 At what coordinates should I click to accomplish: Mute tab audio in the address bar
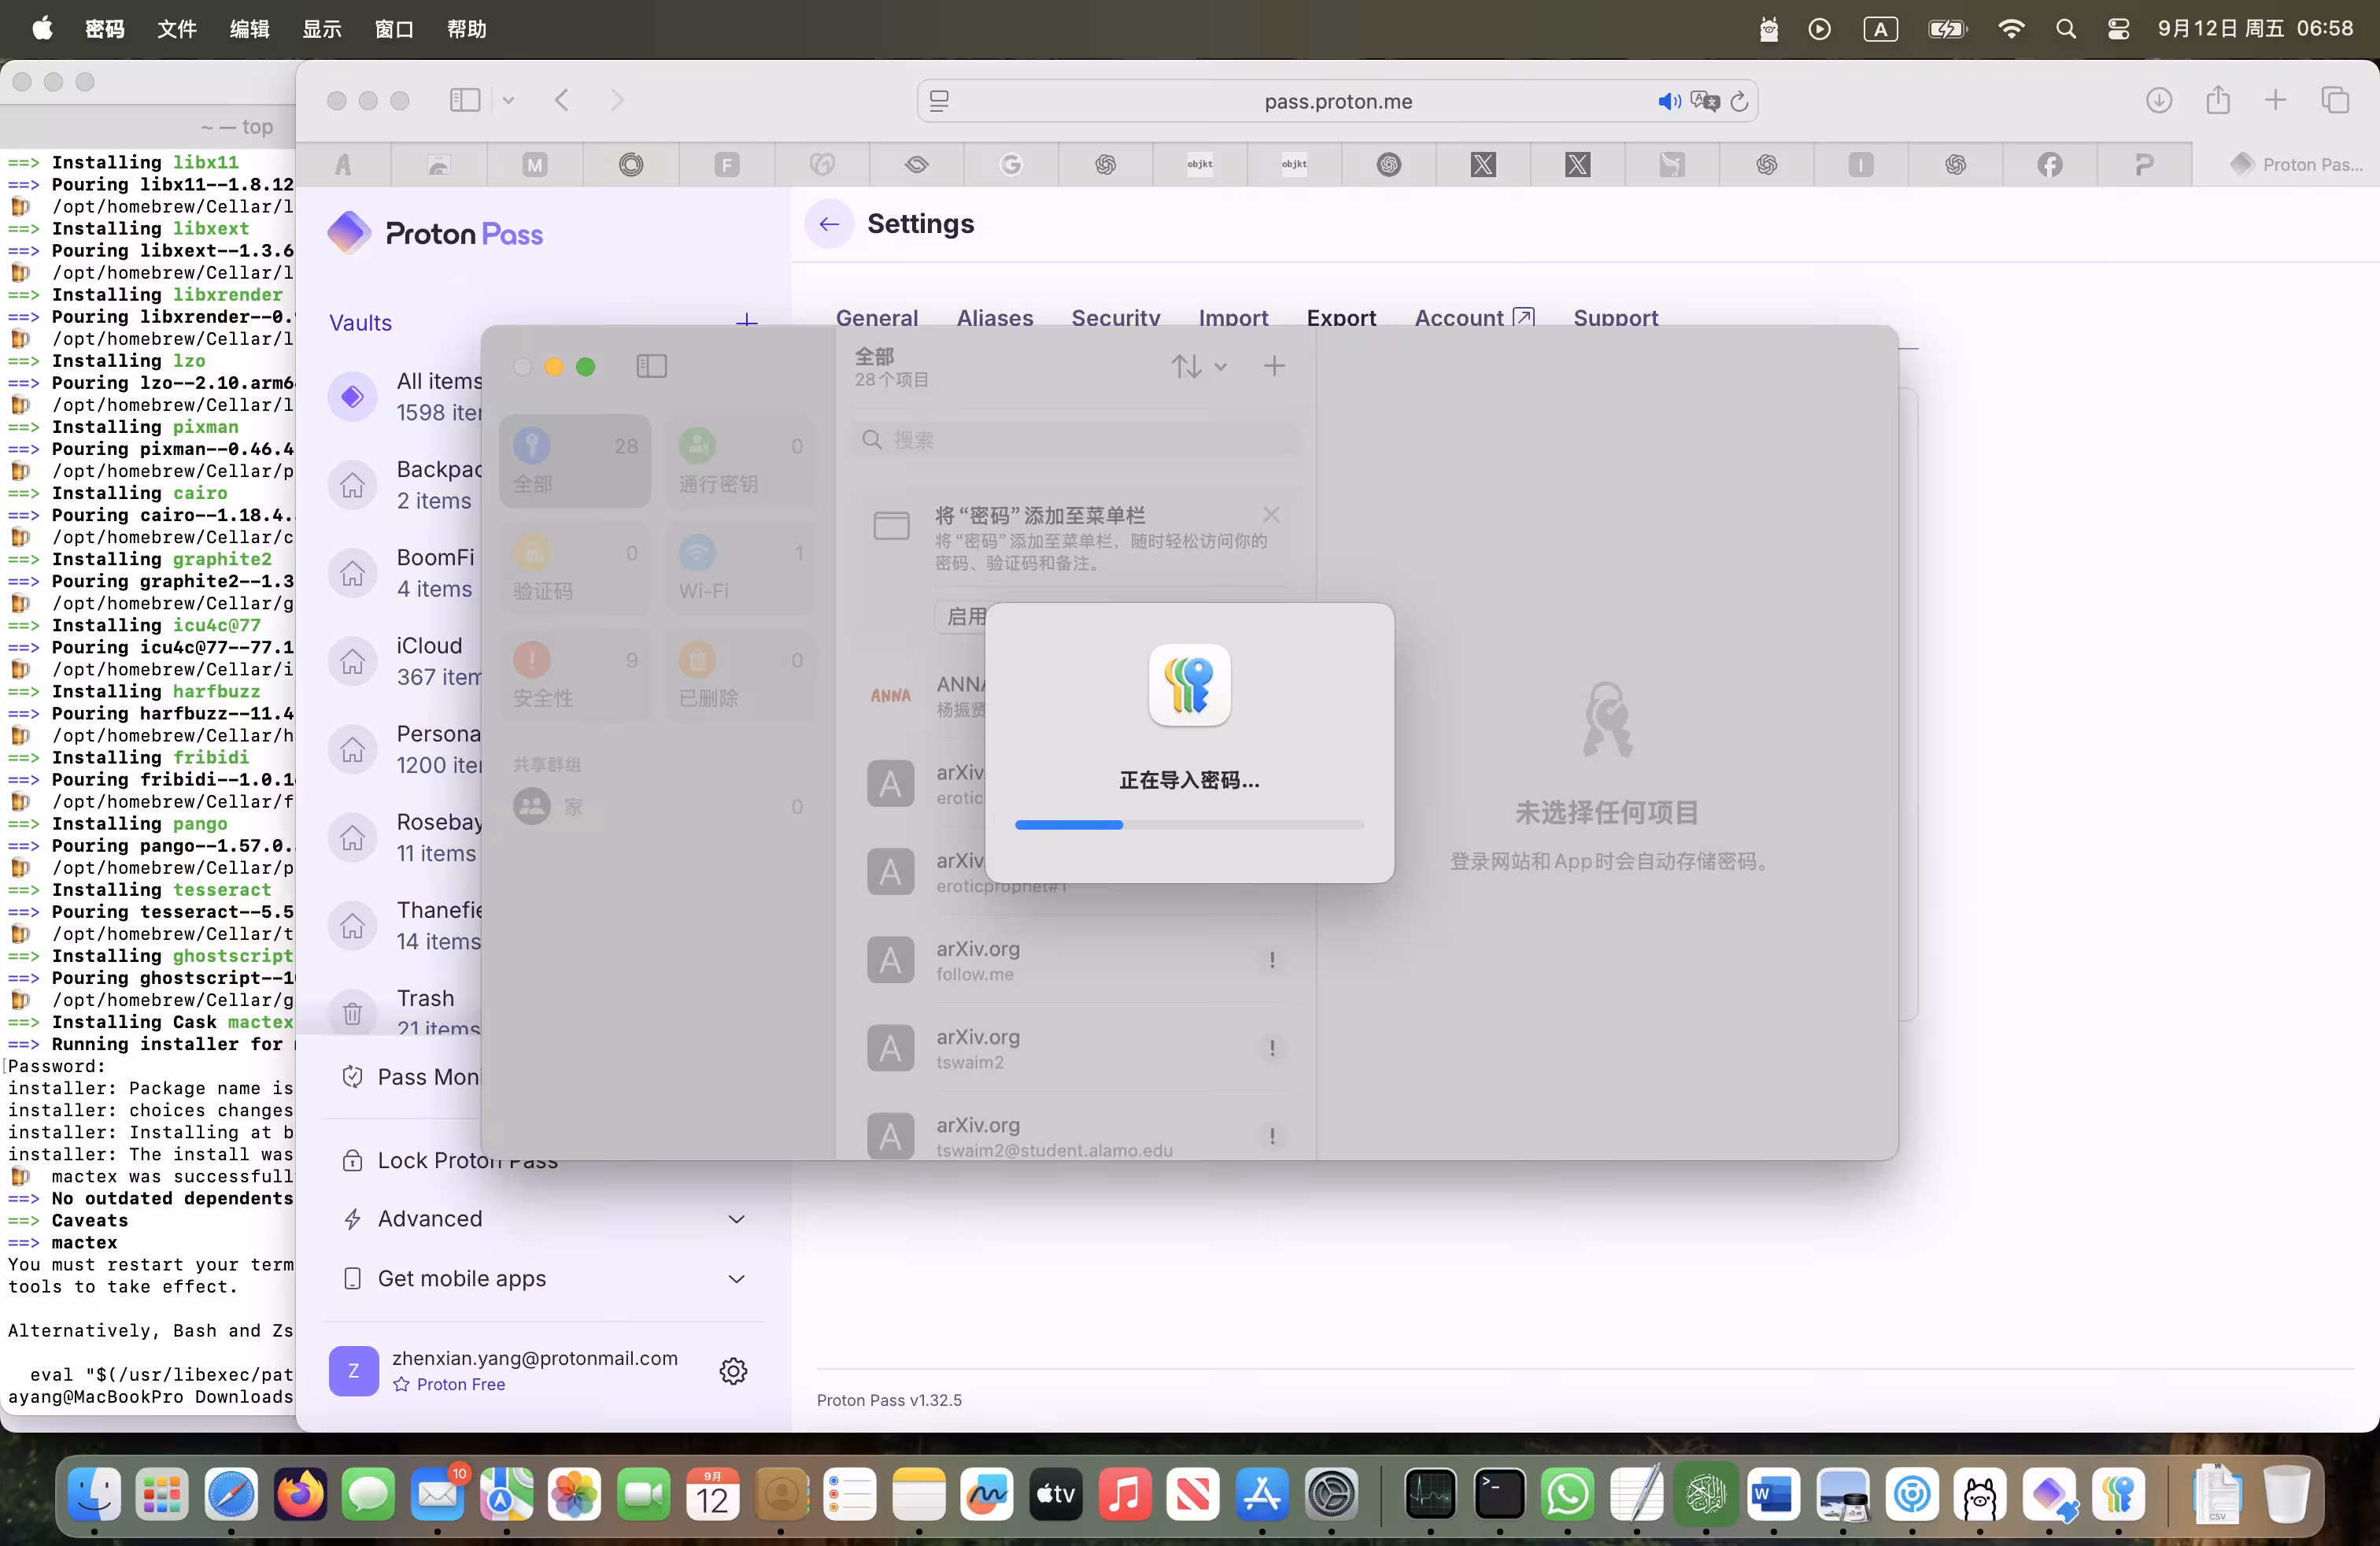[x=1669, y=101]
